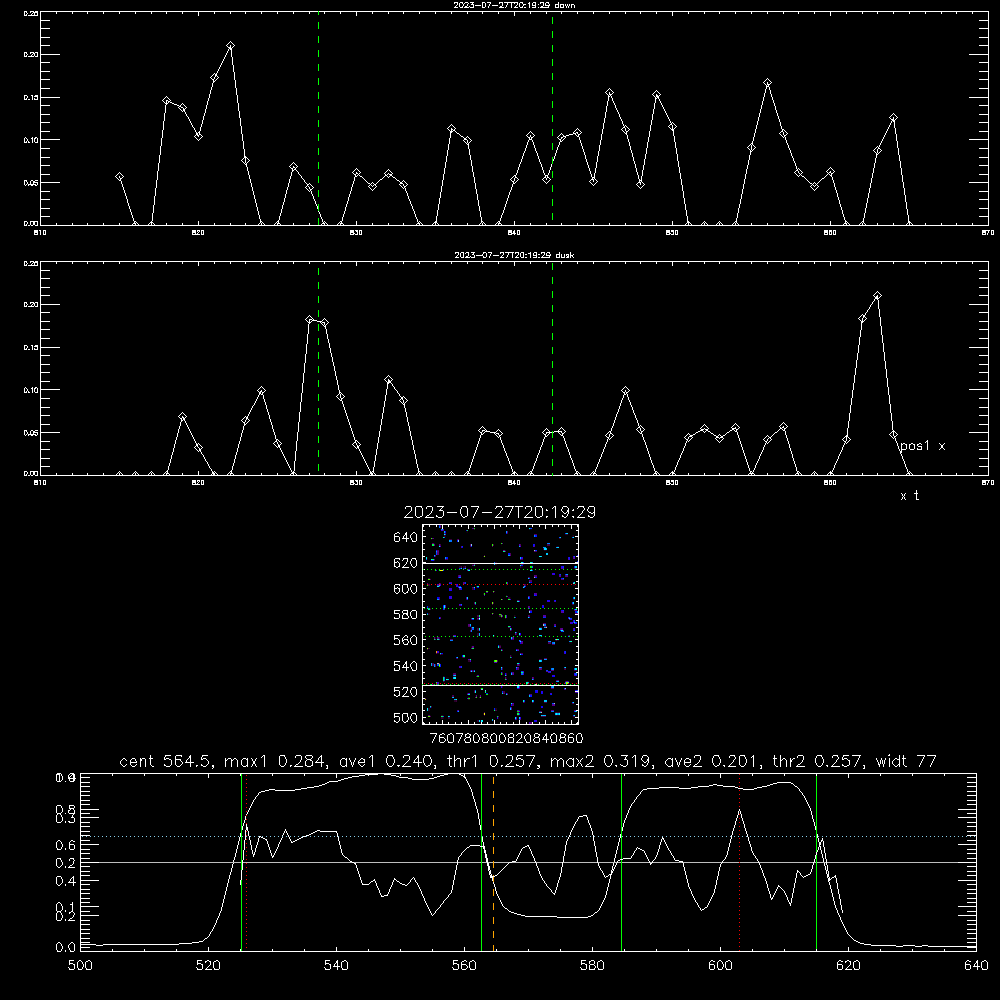
Task: Click the '2023-07-27T20:19:29 dusk' plot title
Action: (514, 255)
